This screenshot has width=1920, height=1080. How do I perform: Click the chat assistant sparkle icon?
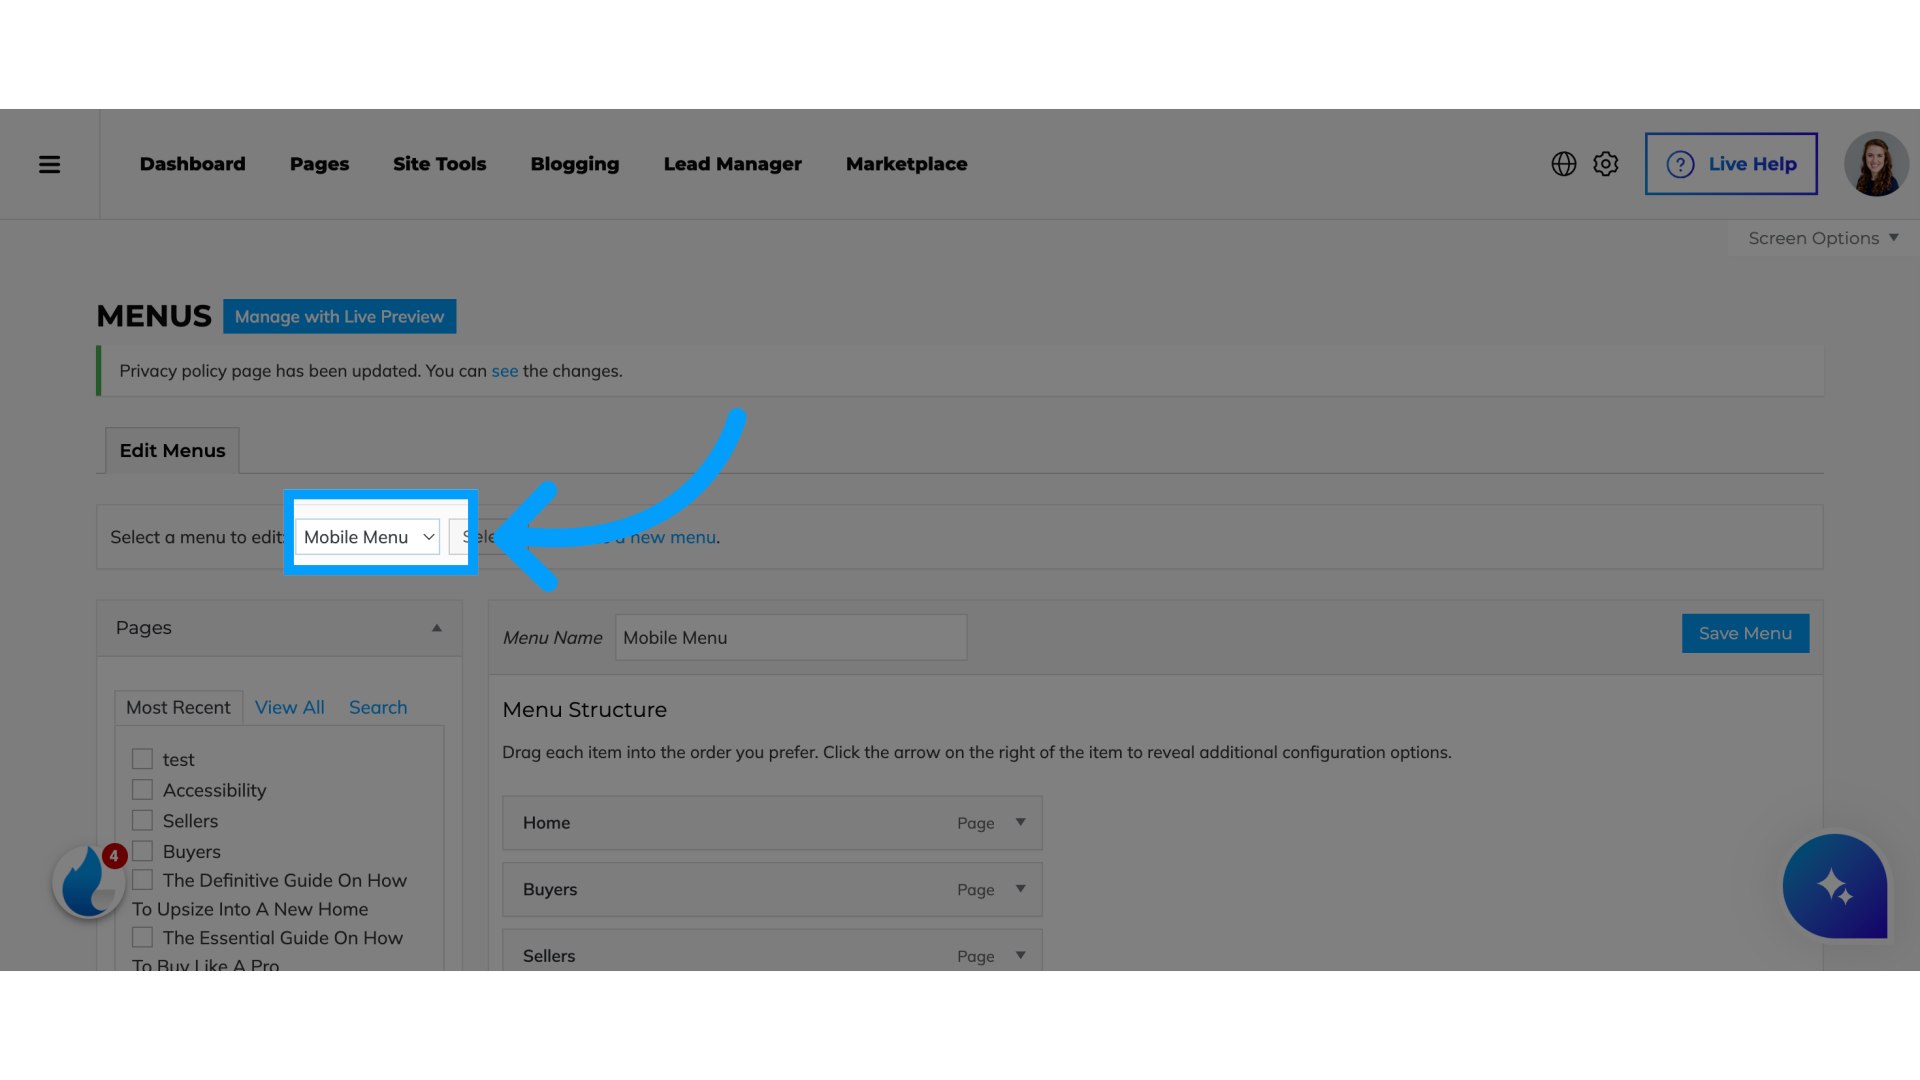coord(1834,886)
